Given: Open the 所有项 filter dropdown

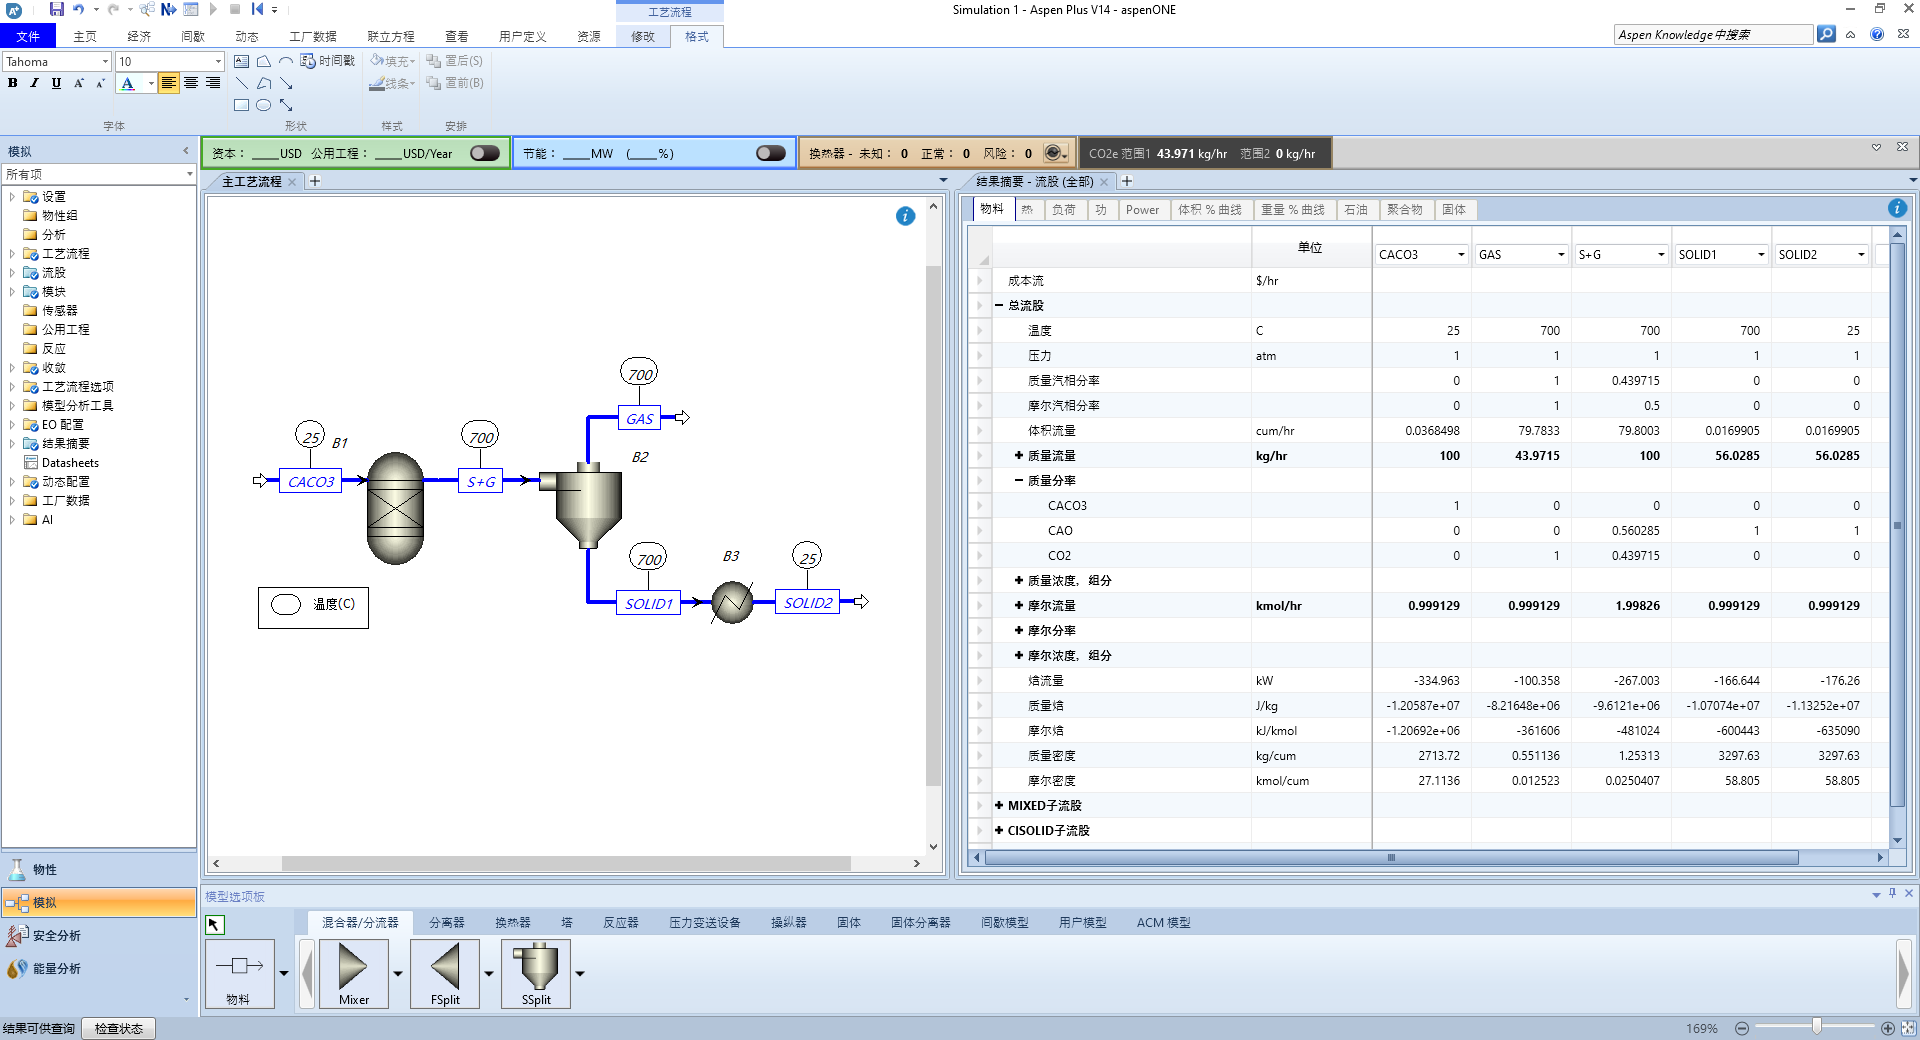Looking at the screenshot, I should pyautogui.click(x=189, y=174).
